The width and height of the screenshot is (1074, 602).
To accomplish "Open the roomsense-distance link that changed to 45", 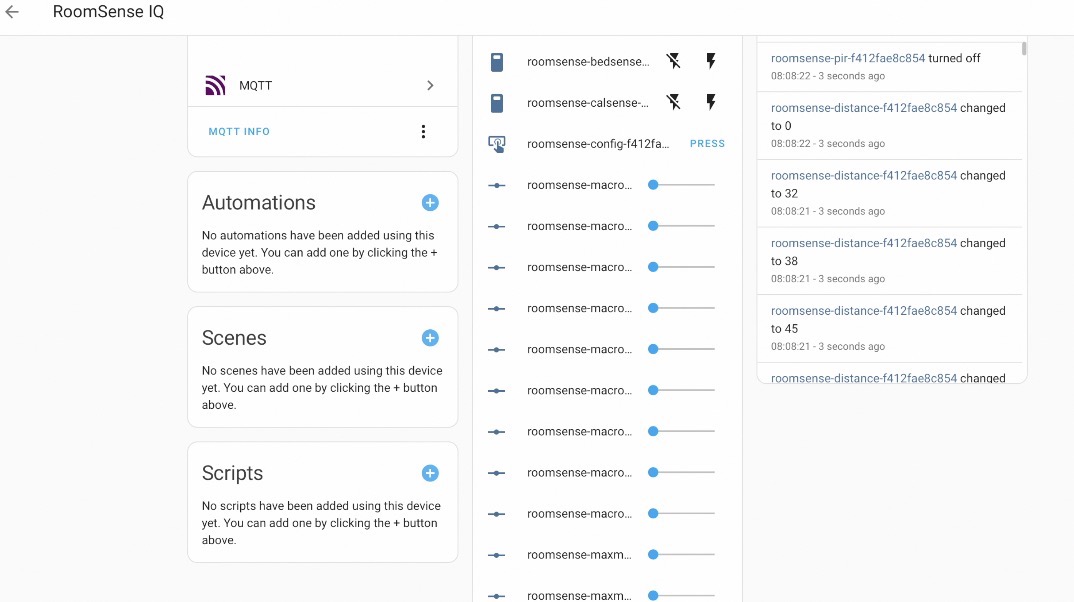I will point(864,310).
